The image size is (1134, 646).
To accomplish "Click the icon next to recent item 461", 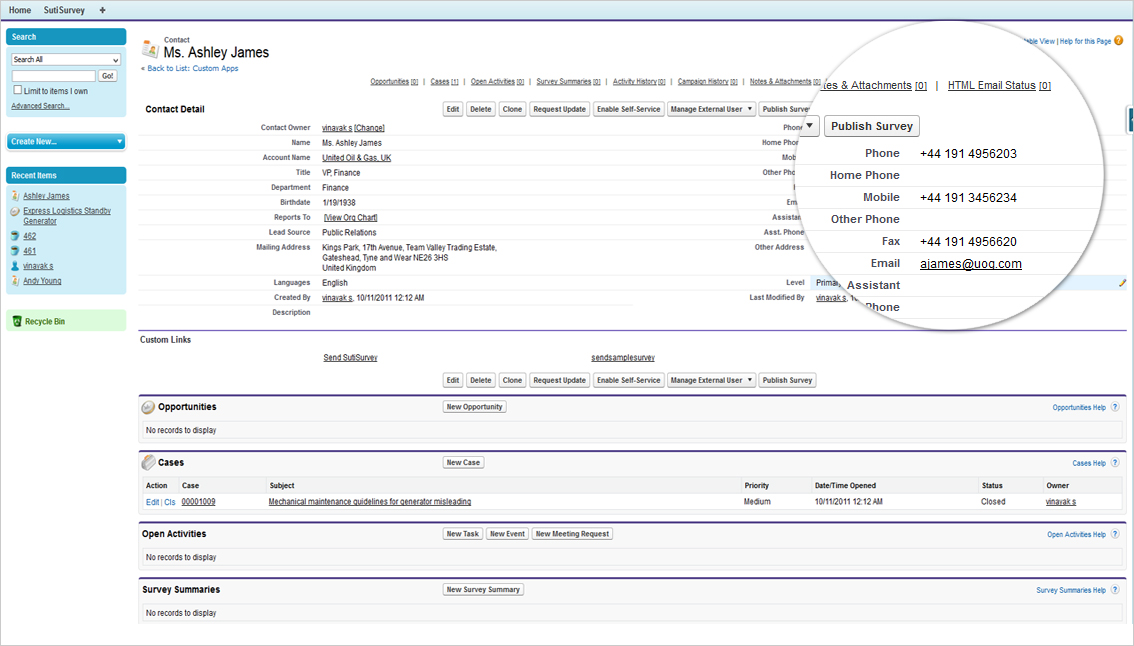I will point(15,251).
